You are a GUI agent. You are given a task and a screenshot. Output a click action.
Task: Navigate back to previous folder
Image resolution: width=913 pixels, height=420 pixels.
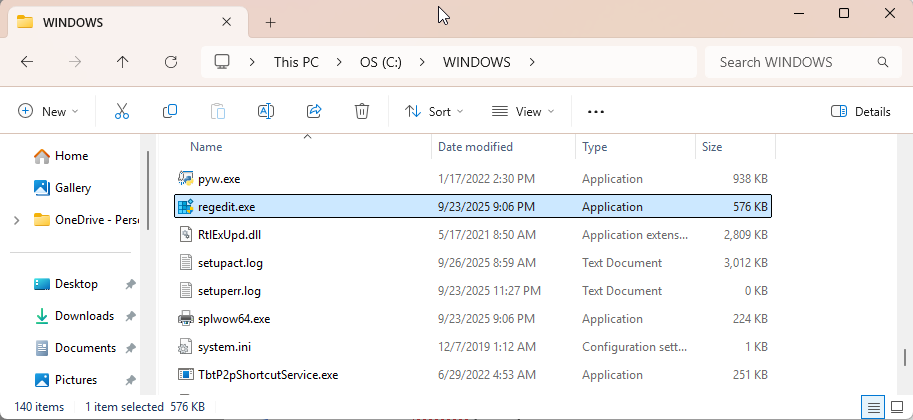(27, 62)
